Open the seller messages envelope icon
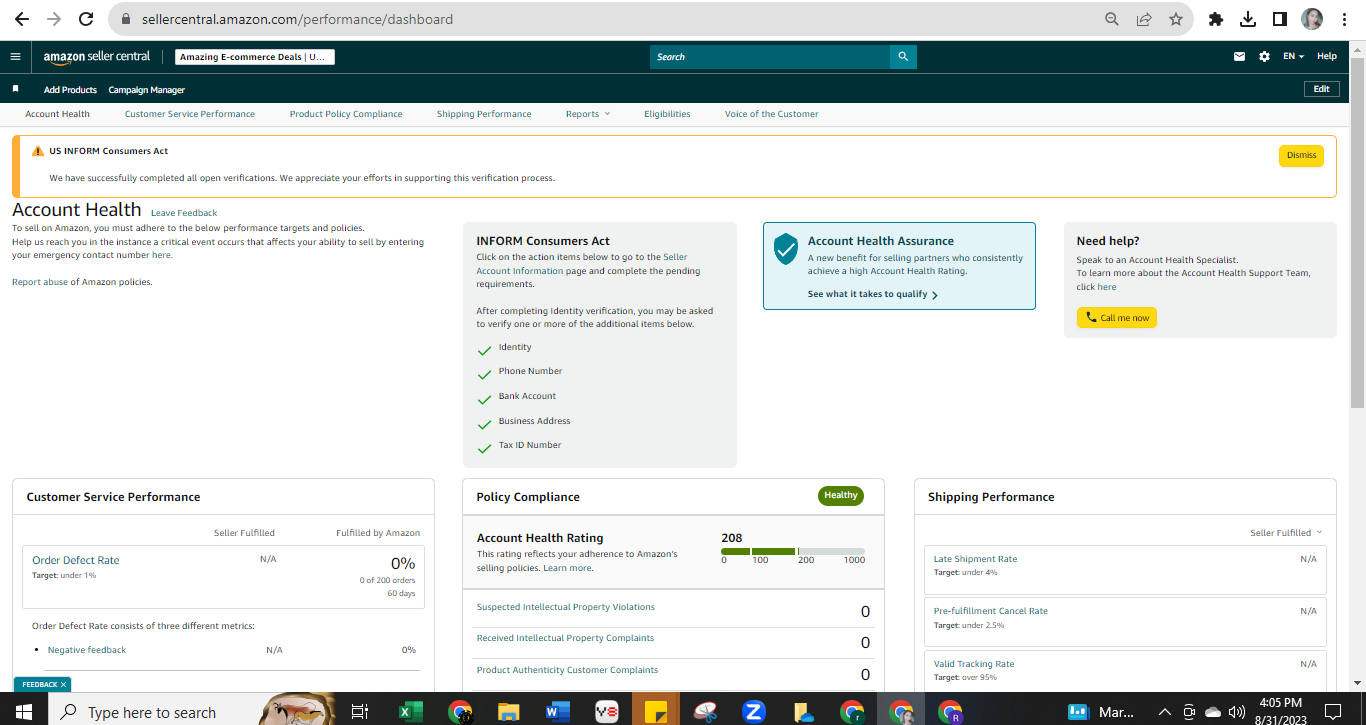The width and height of the screenshot is (1366, 725). (x=1240, y=57)
